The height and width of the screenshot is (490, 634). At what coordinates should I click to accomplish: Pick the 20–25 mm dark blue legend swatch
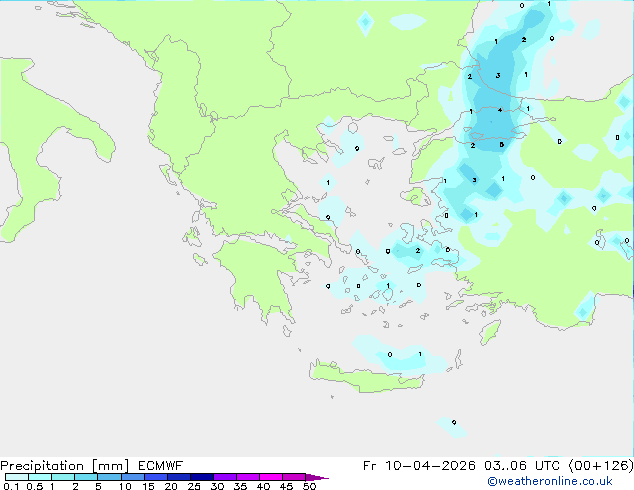click(179, 477)
